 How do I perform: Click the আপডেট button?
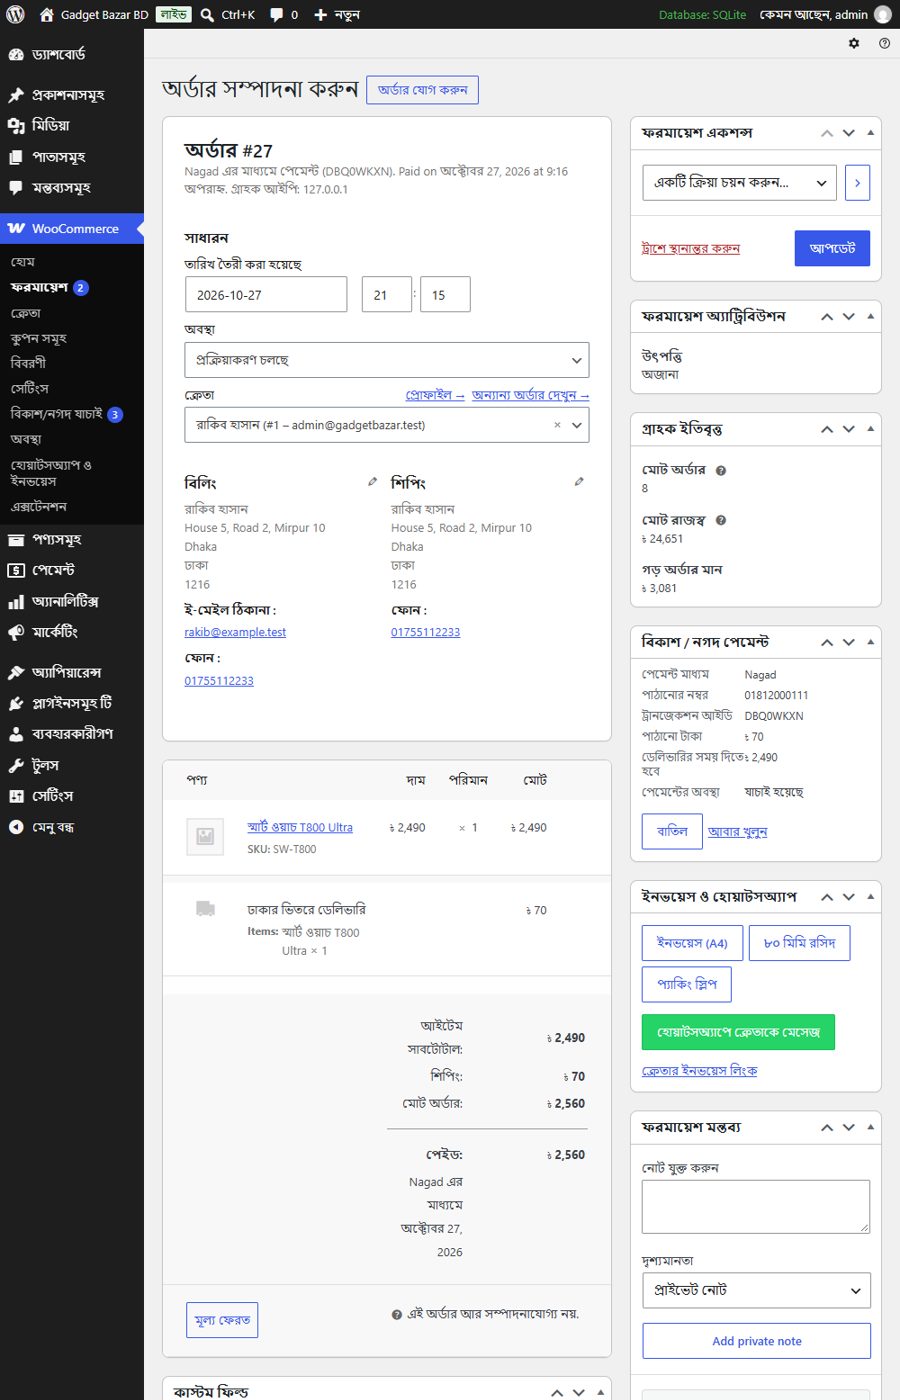(832, 248)
